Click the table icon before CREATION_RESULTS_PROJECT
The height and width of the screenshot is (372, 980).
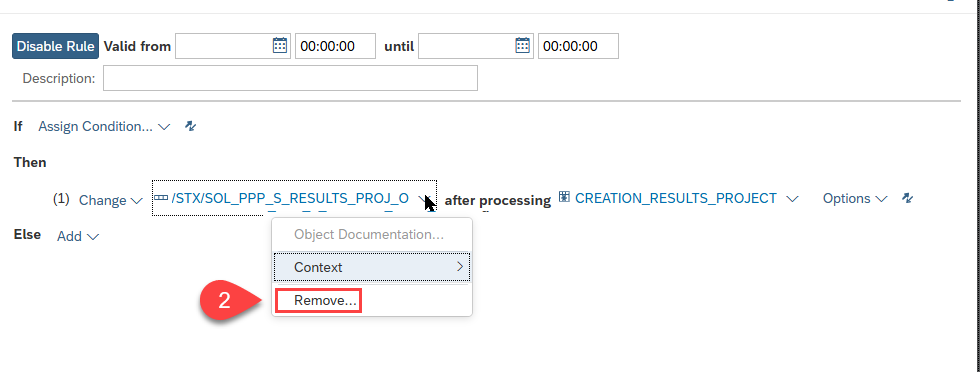point(564,198)
